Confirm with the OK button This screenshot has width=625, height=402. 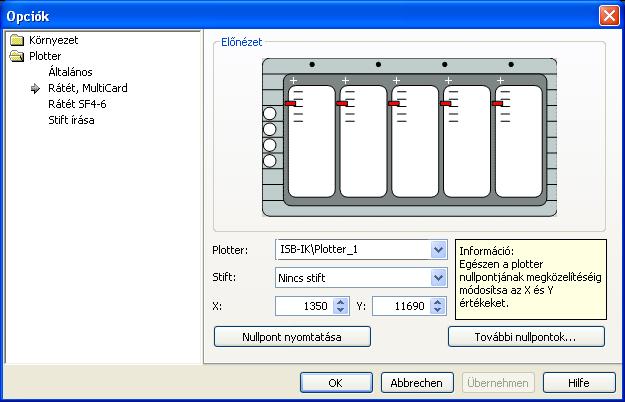pos(336,383)
